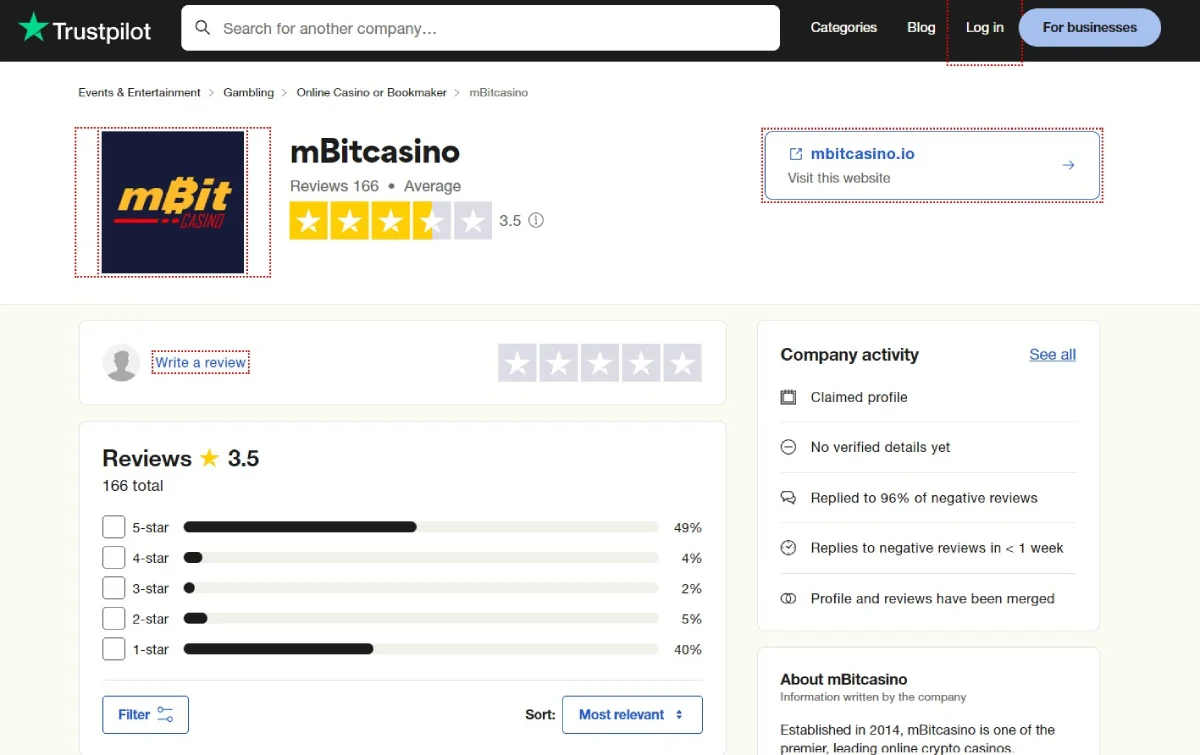The image size is (1200, 755).
Task: Click the external-link icon beside mbitcasino.io
Action: (795, 153)
